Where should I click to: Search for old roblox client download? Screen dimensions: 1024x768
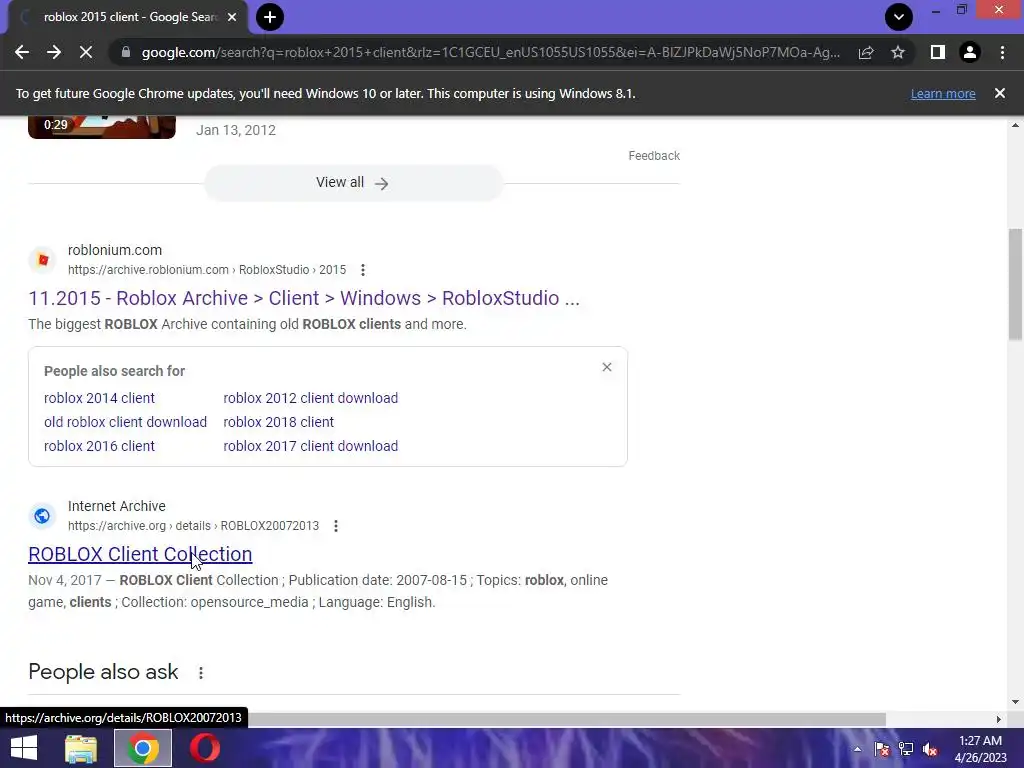click(125, 422)
